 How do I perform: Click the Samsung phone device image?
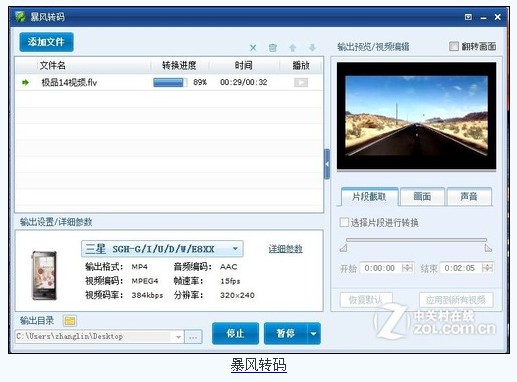tap(44, 275)
